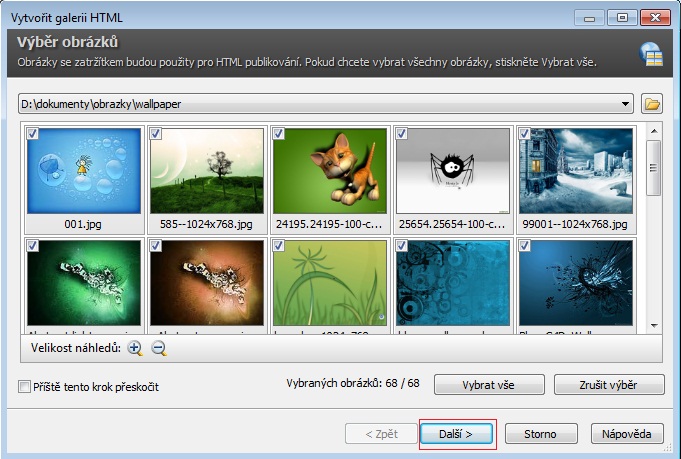Deselect the cartoon cat image checkbox
This screenshot has height=459, width=681.
coord(278,134)
